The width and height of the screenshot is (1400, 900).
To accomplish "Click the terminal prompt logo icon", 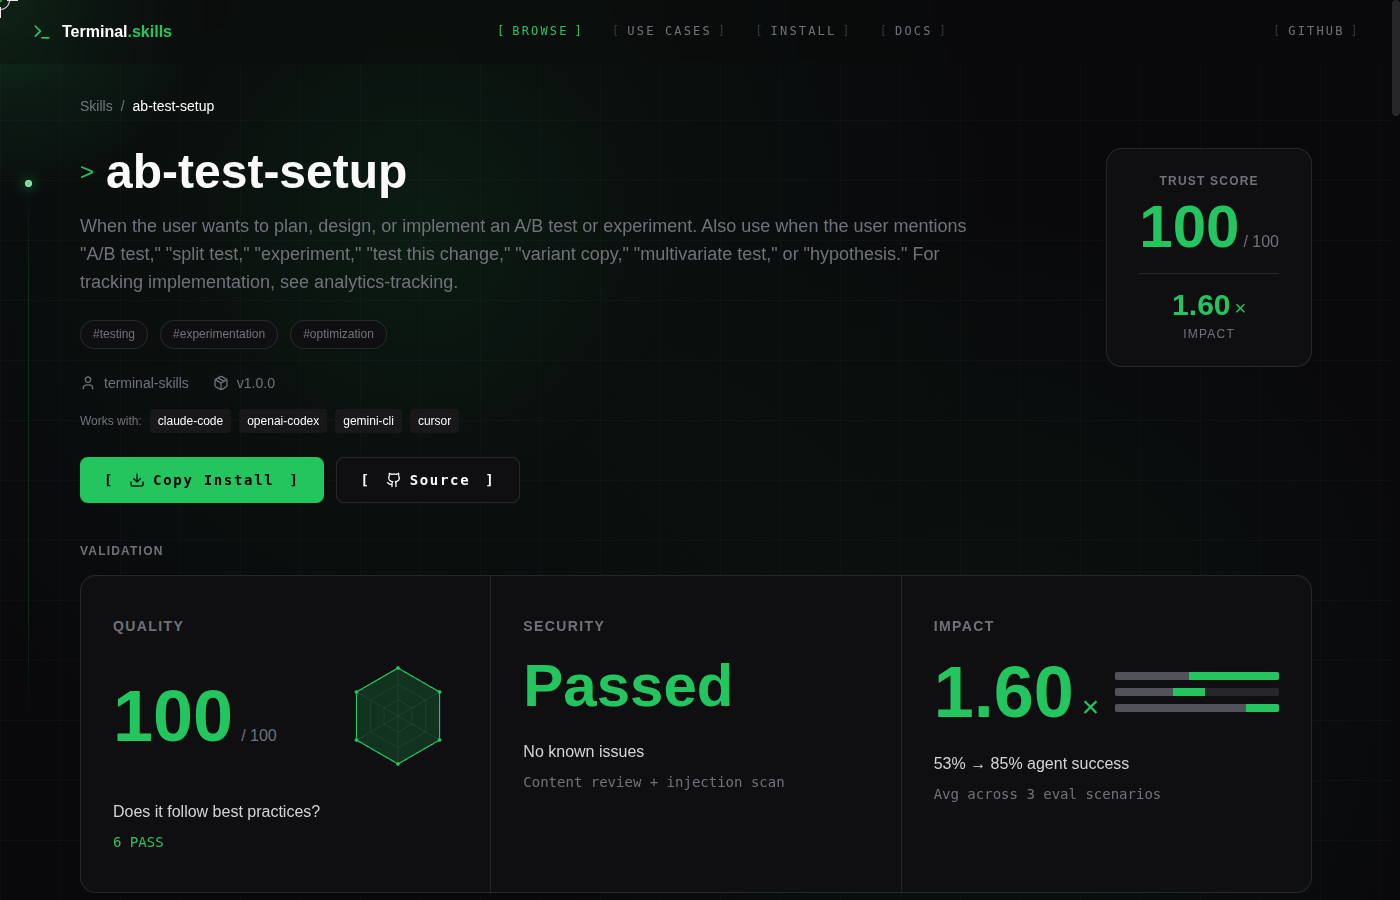I will tap(41, 32).
